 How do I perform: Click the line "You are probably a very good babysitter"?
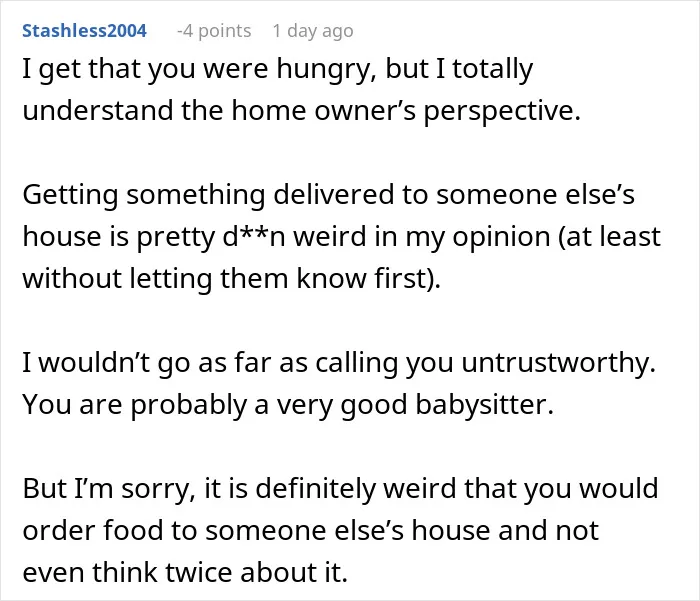[x=288, y=405]
